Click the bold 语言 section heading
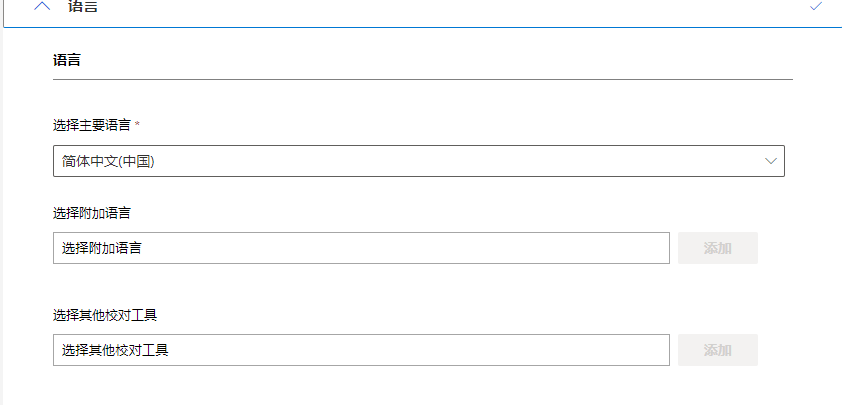 point(67,60)
